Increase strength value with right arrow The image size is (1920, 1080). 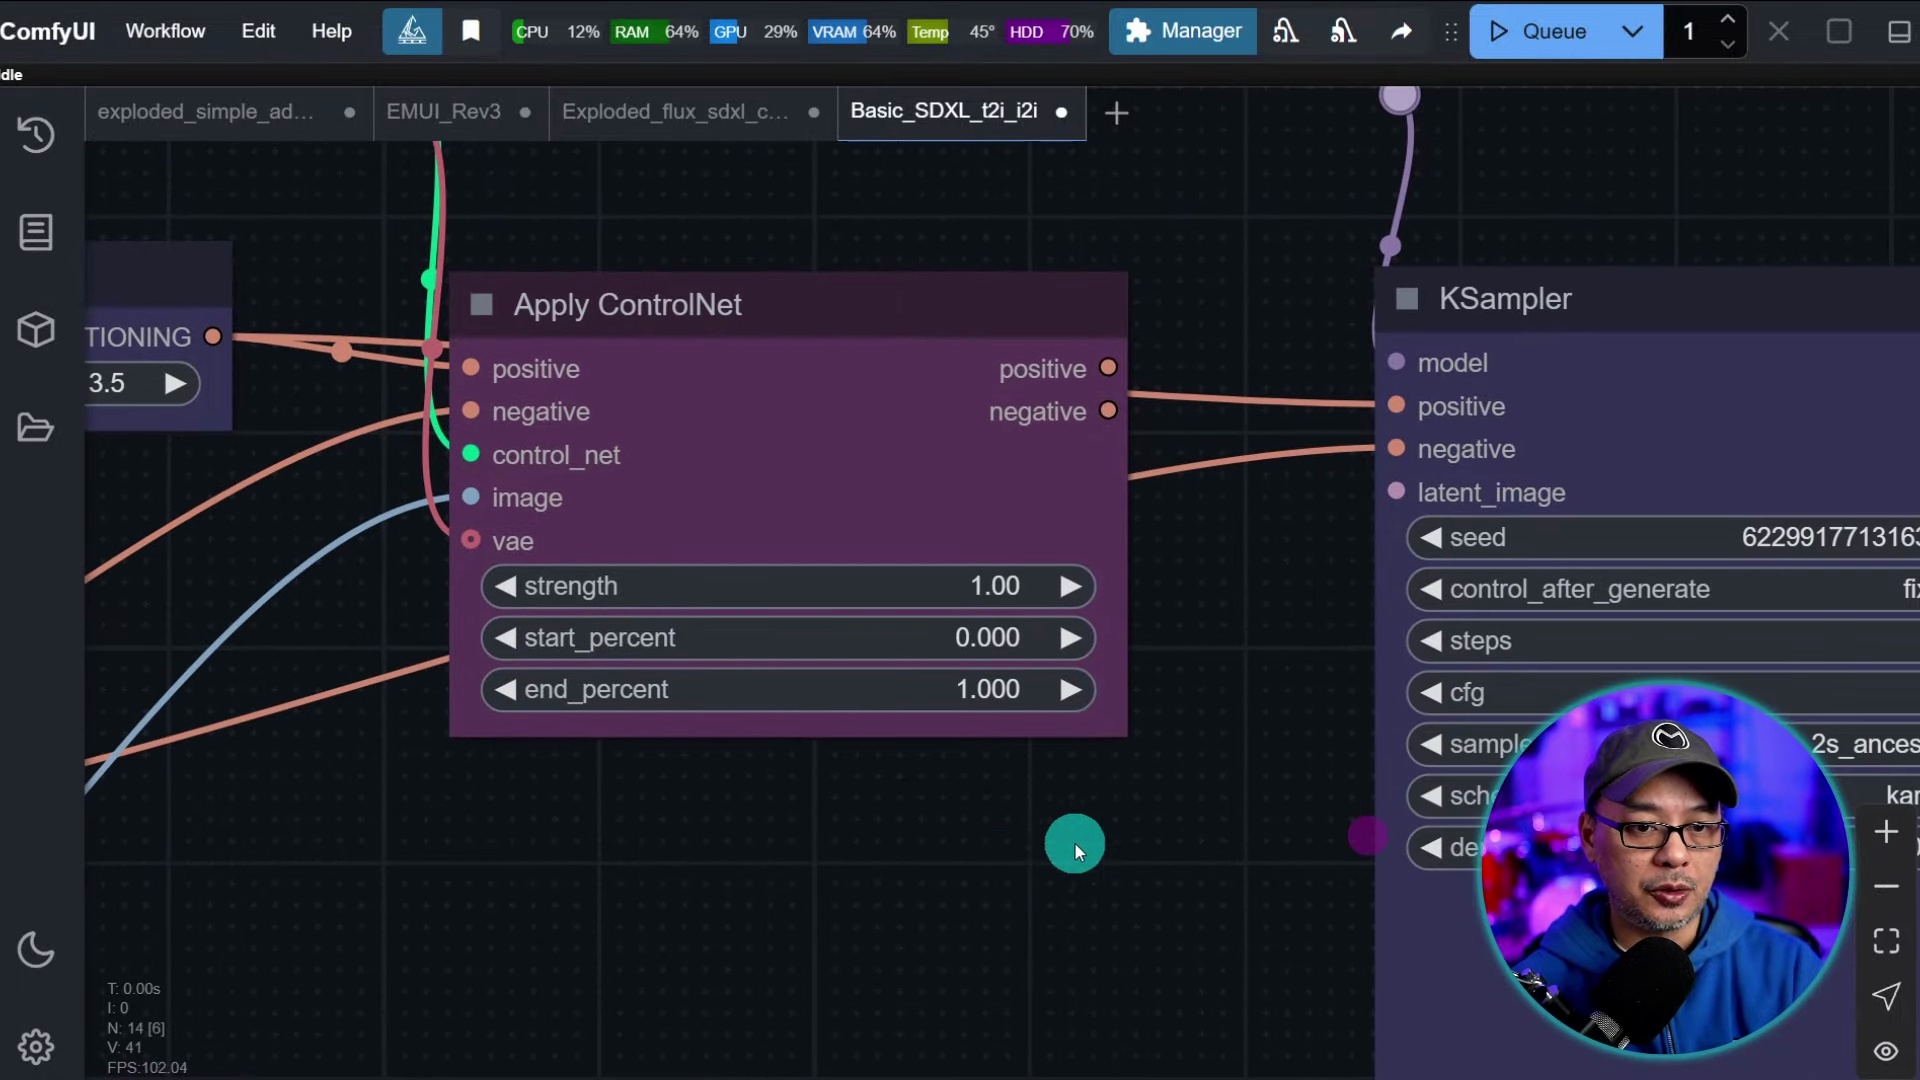[1070, 586]
